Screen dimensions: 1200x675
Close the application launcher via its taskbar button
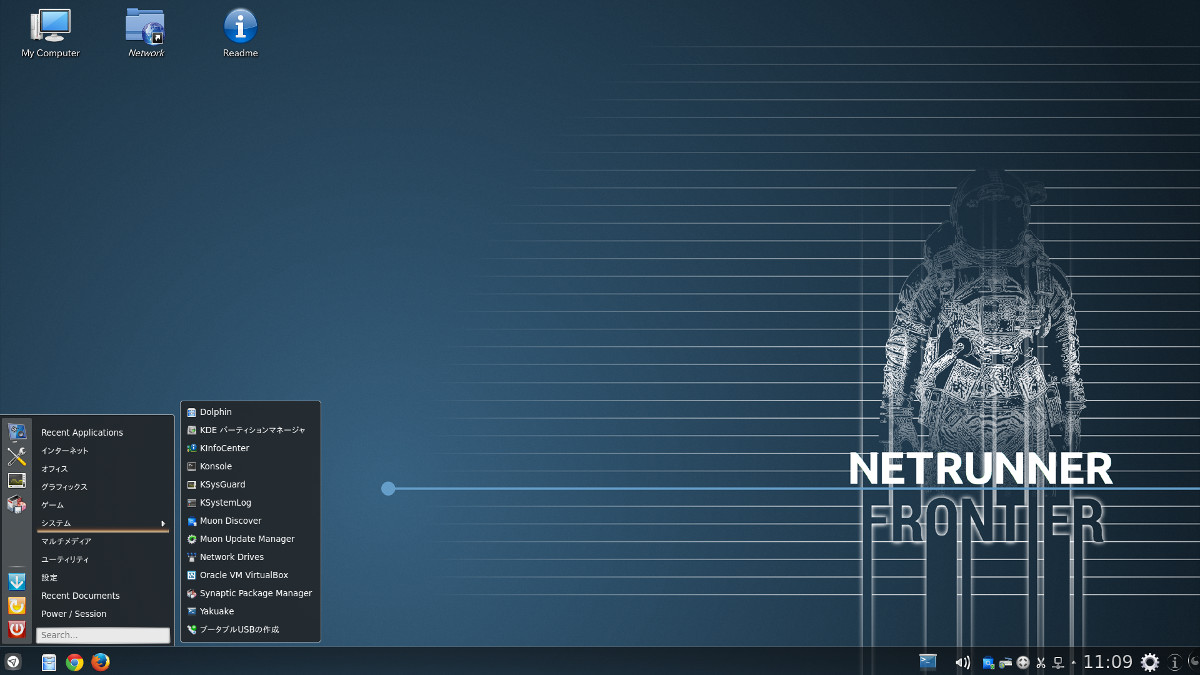coord(12,662)
